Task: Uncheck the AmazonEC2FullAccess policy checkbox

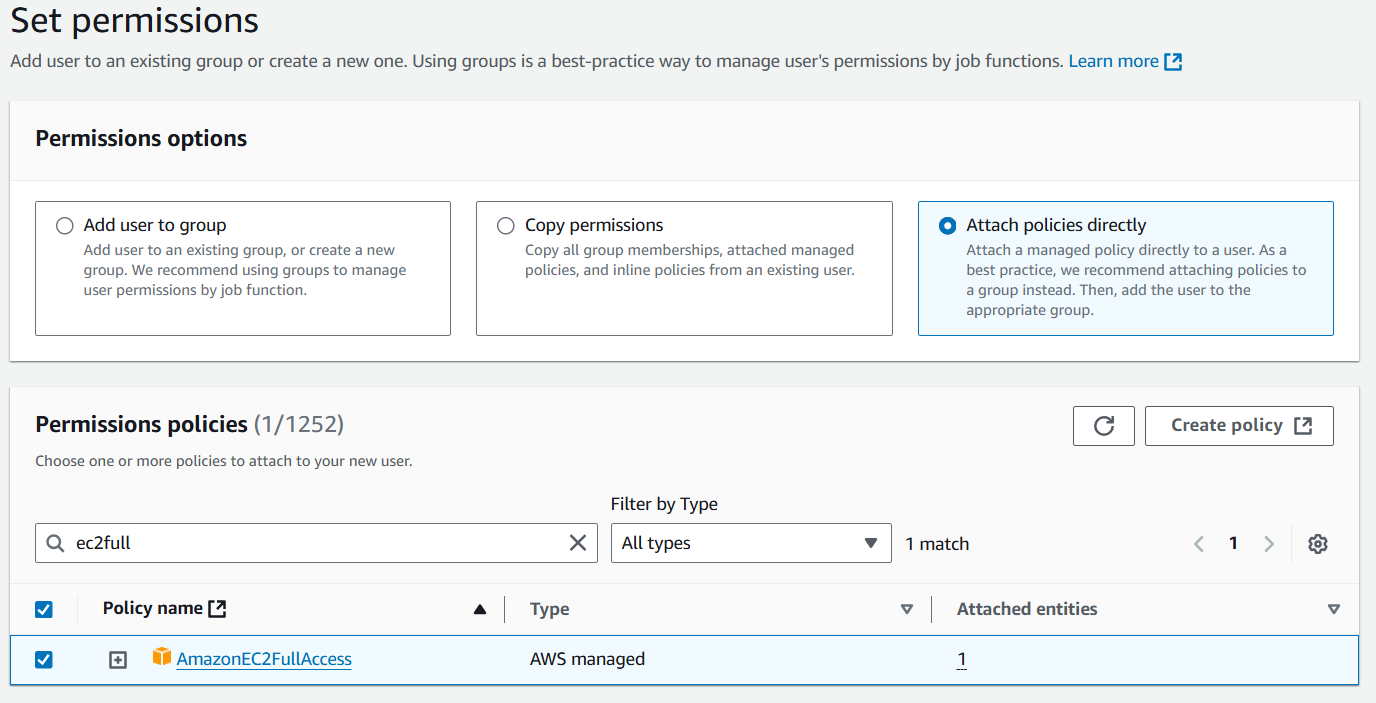Action: (x=44, y=660)
